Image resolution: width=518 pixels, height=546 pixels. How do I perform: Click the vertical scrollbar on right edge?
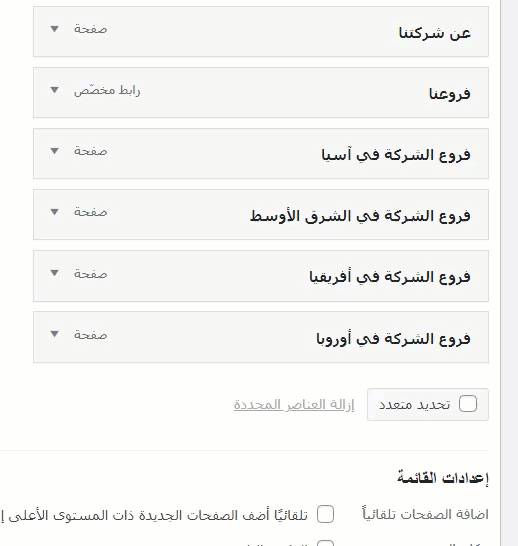click(509, 273)
